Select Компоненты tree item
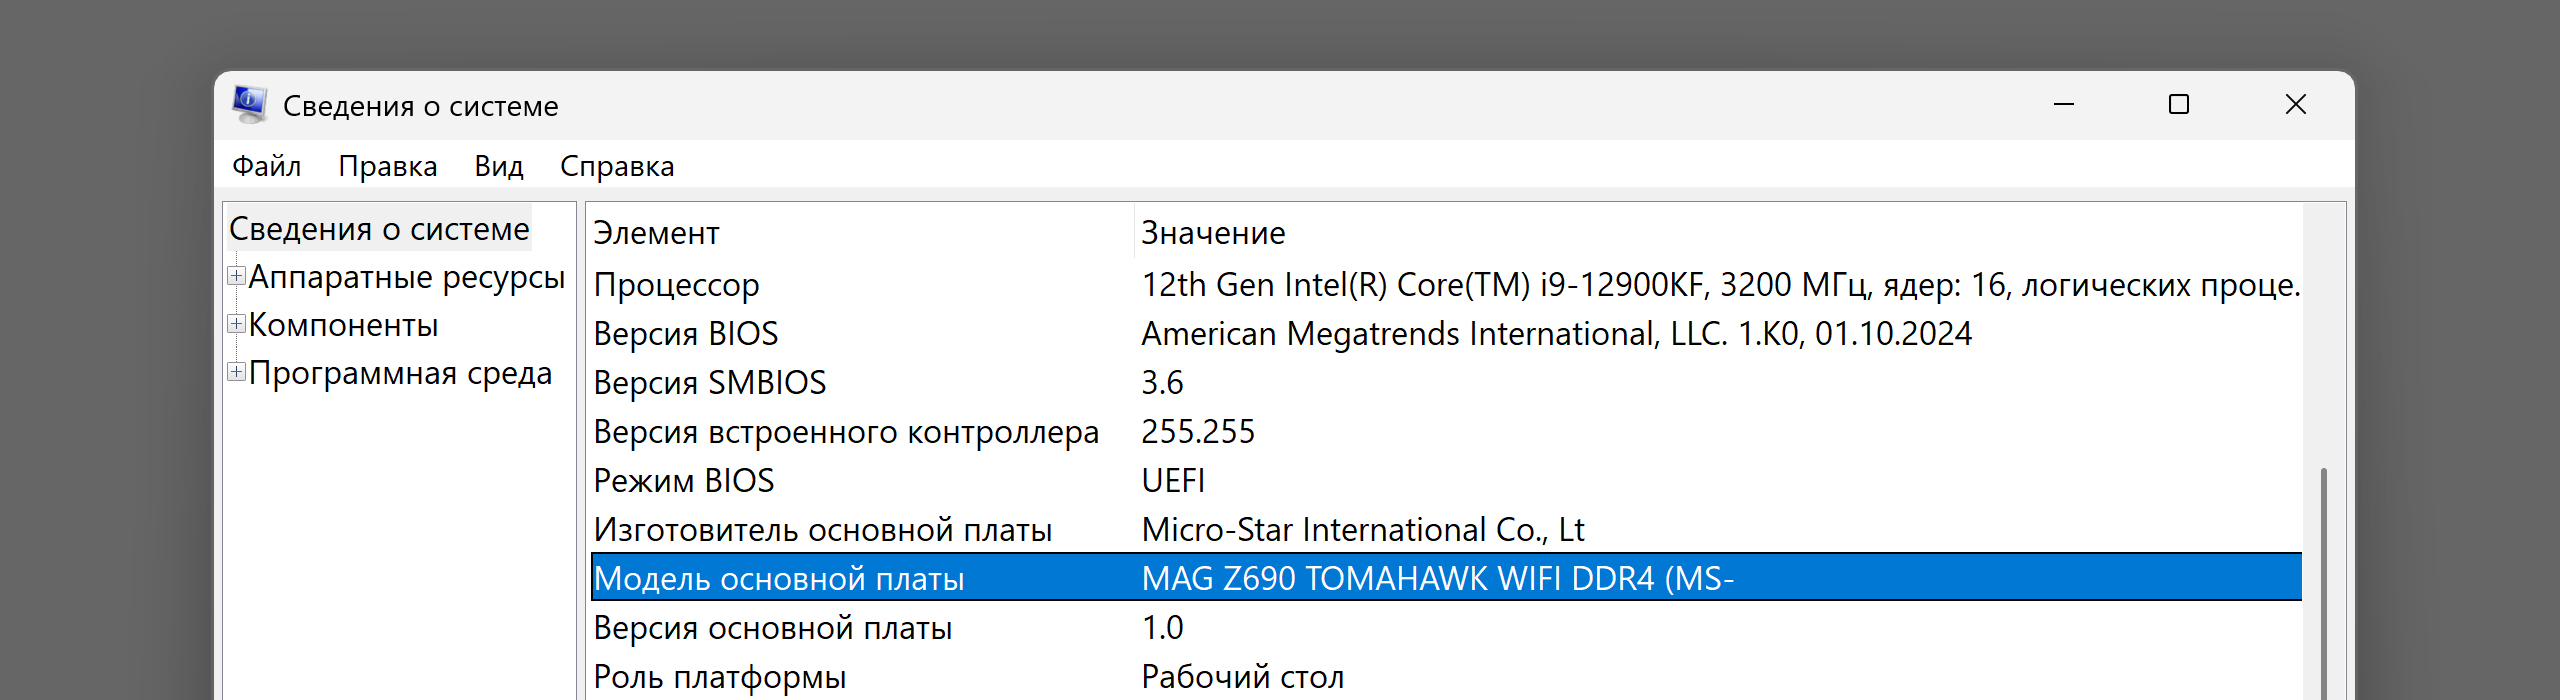Screen dimensions: 2560x700 [343, 325]
